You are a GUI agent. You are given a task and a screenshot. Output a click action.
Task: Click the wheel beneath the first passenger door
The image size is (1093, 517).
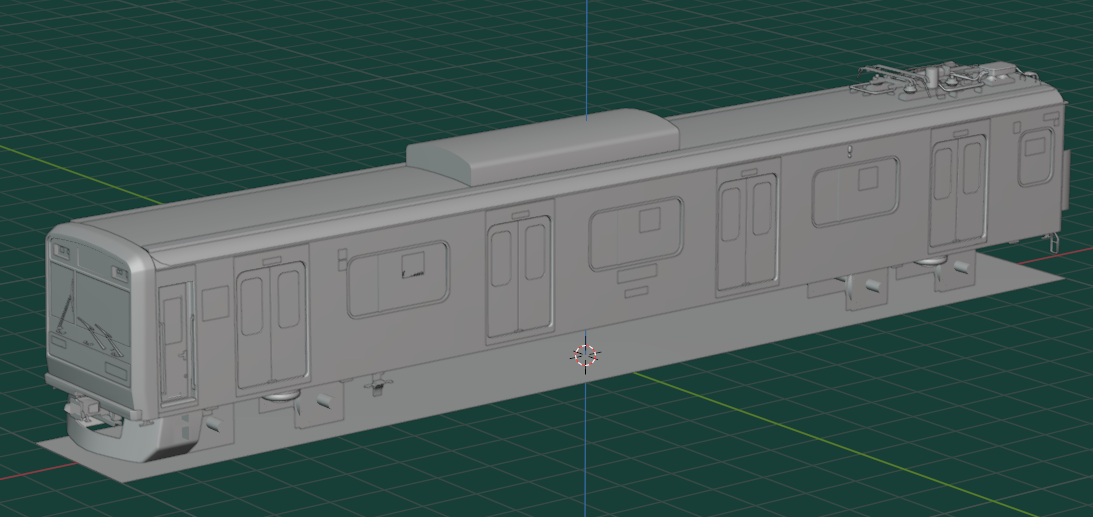point(278,396)
